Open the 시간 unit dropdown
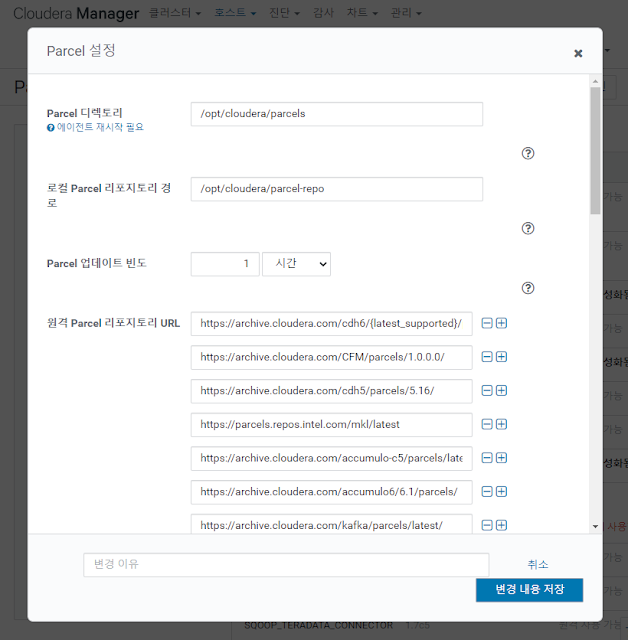 click(x=296, y=264)
